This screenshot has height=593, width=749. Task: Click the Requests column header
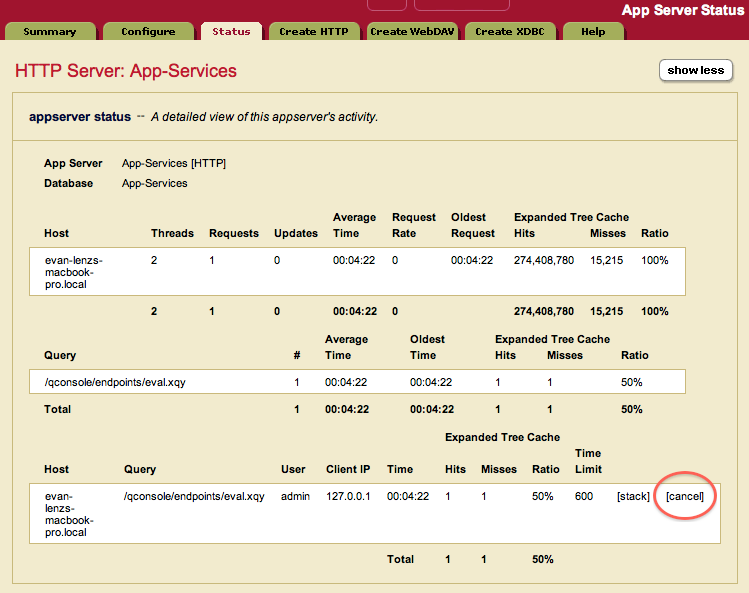[x=234, y=233]
